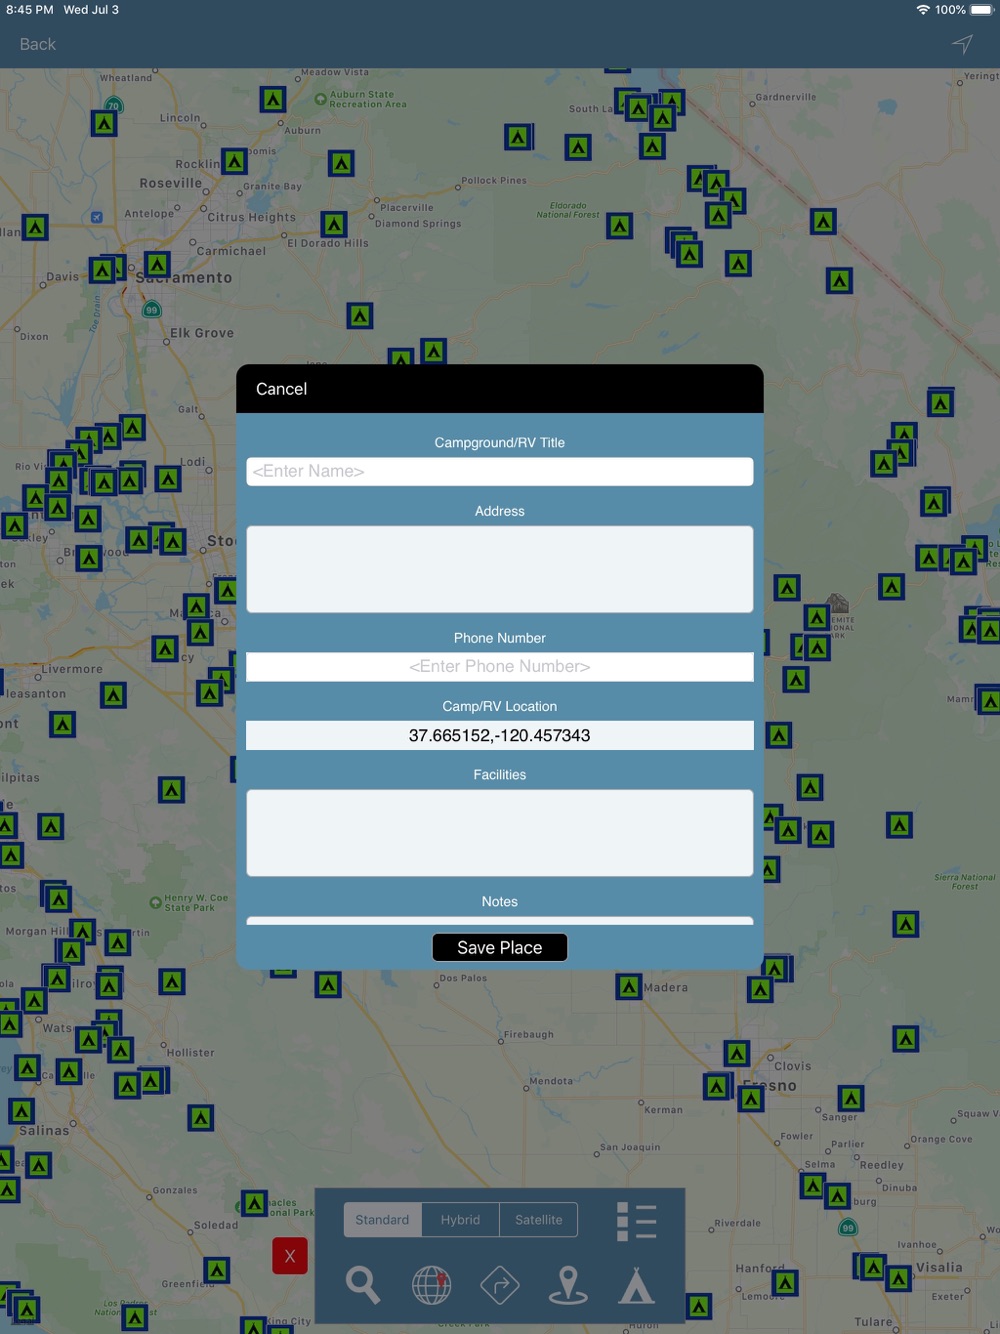This screenshot has width=1000, height=1334.
Task: Select campground marker near Sanger
Action: 851,1098
